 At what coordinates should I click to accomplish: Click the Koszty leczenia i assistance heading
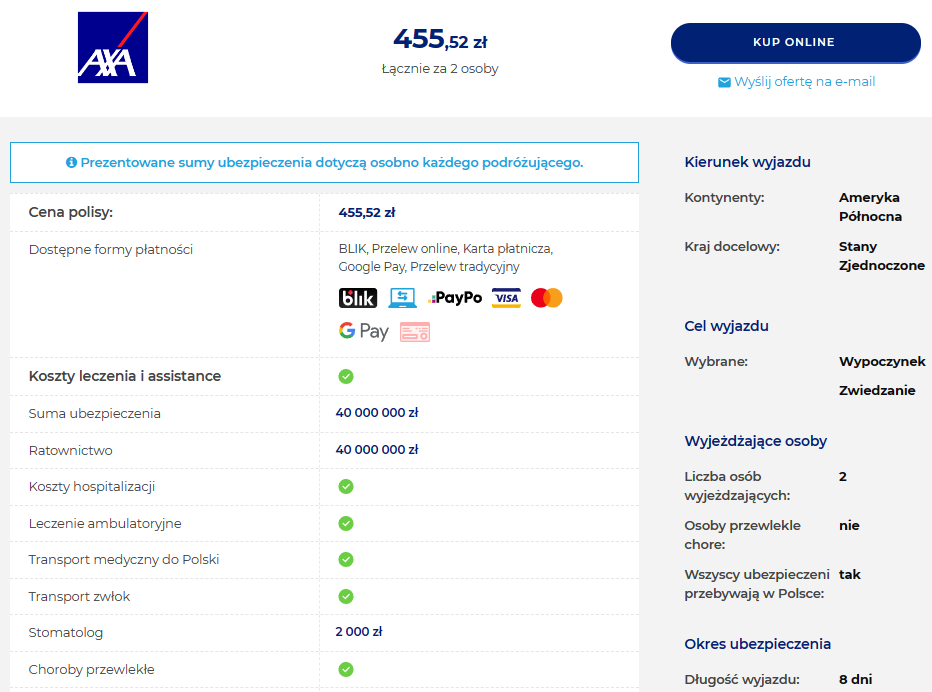point(125,376)
